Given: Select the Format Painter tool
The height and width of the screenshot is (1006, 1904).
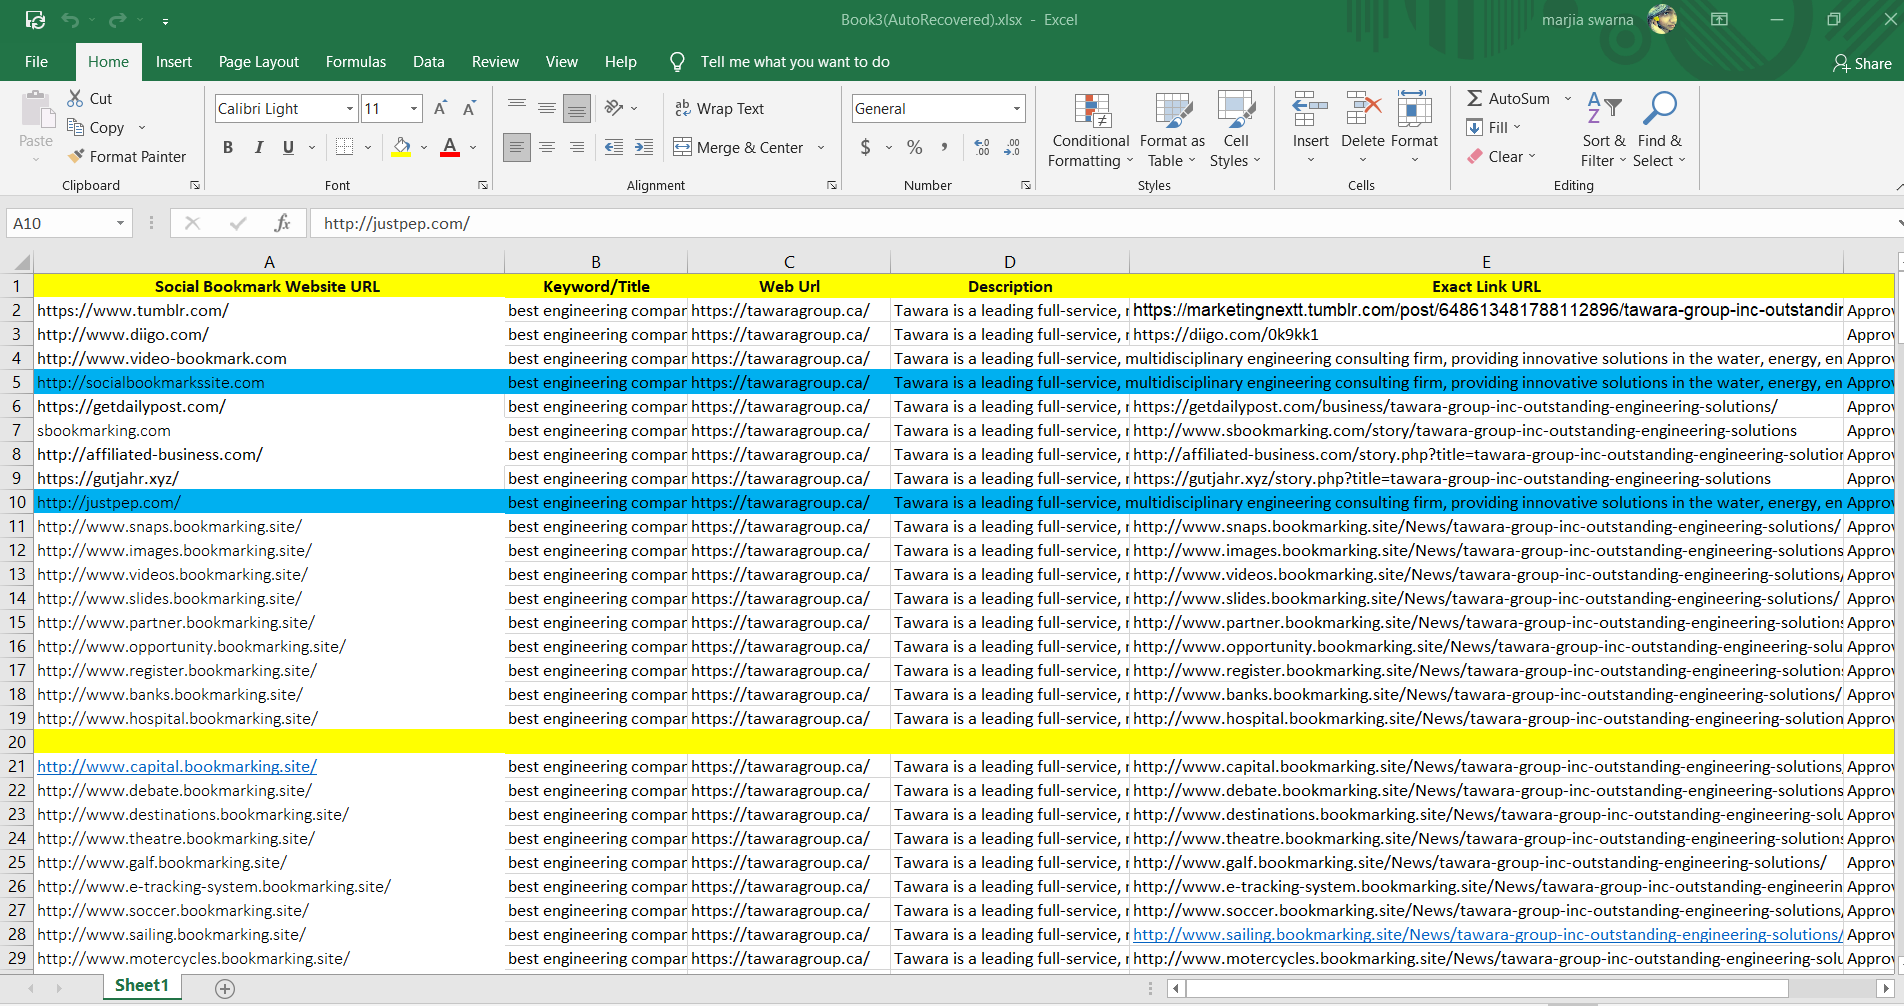Looking at the screenshot, I should (127, 156).
